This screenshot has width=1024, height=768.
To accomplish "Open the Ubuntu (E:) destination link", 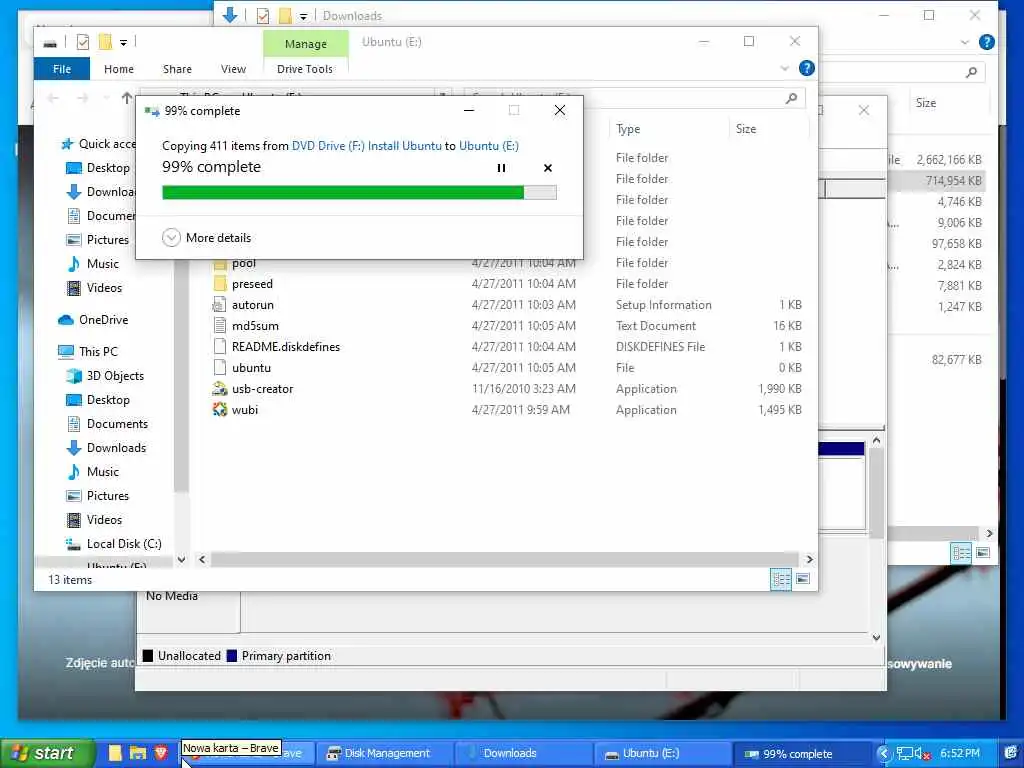I will tap(488, 146).
